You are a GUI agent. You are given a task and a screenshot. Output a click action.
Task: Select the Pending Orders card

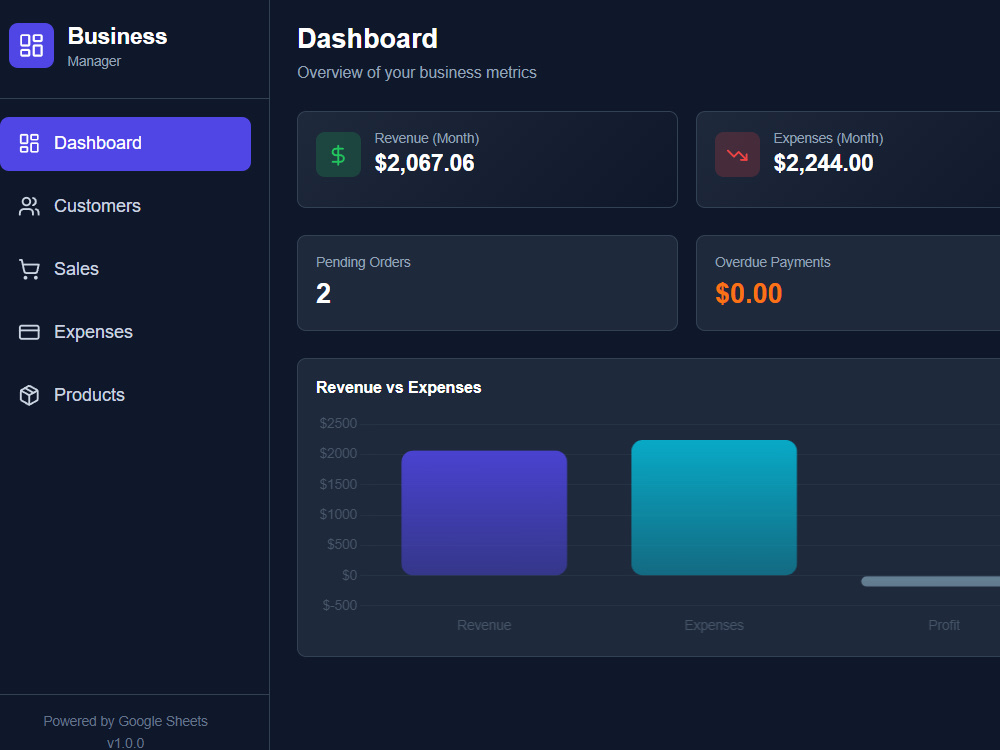(x=487, y=283)
